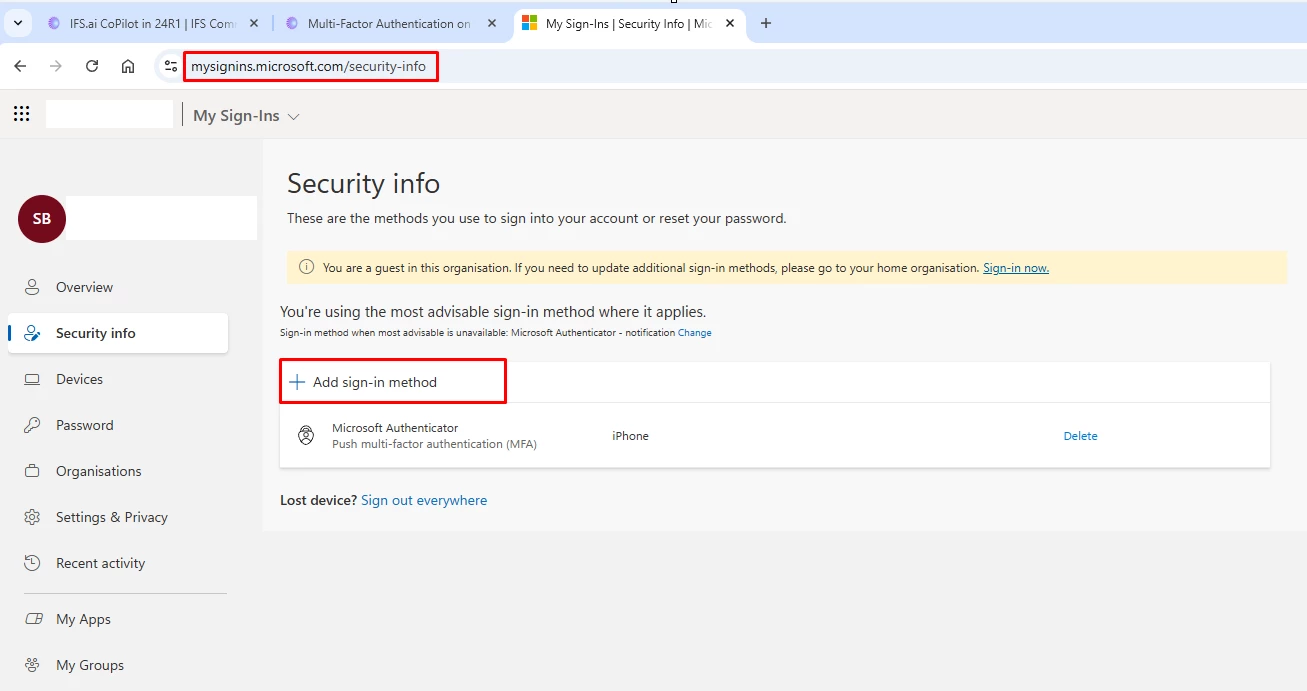
Task: Open Organisations in the sidebar
Action: [x=118, y=471]
